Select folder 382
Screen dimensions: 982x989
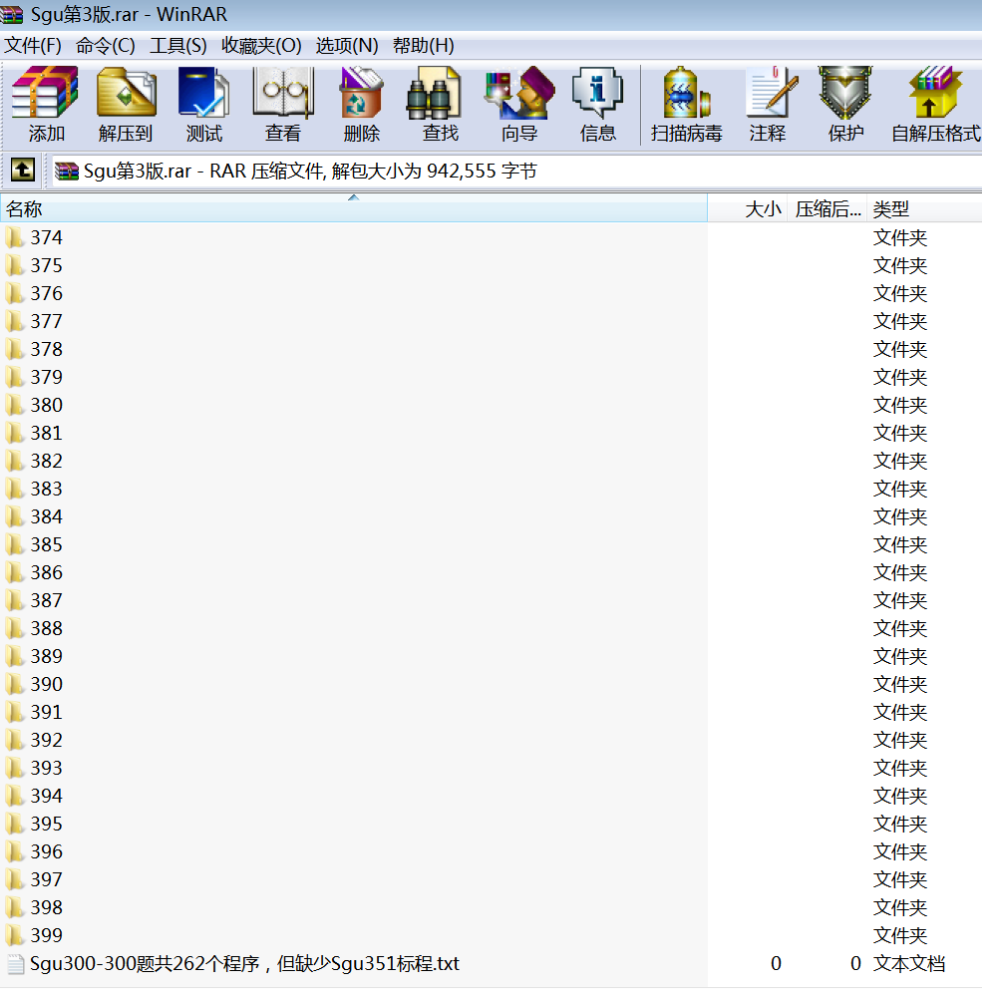tap(46, 461)
